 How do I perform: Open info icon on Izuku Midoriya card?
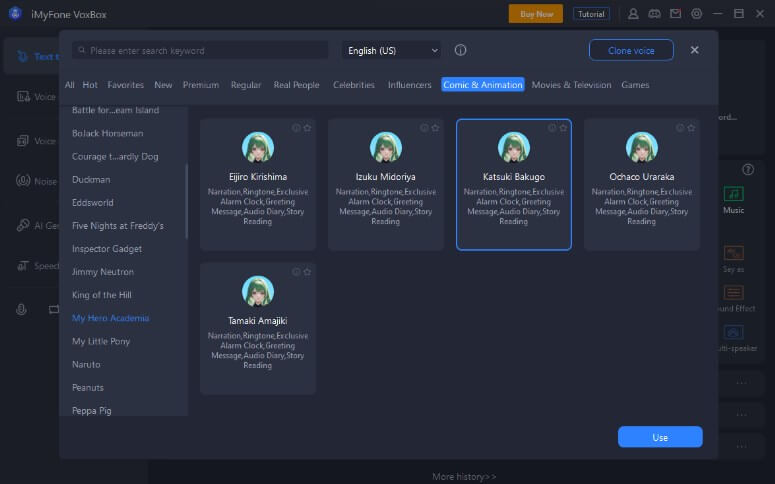pos(424,128)
